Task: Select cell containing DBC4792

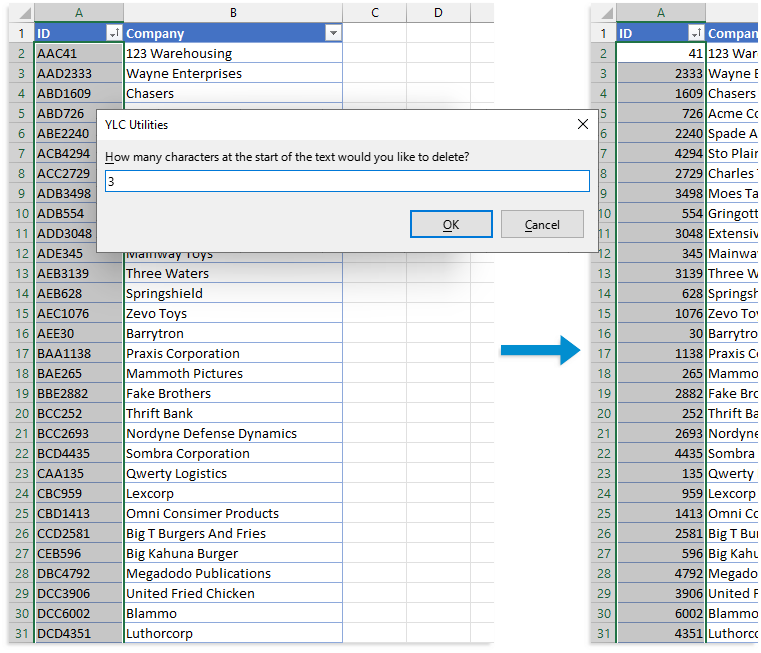Action: pyautogui.click(x=79, y=573)
